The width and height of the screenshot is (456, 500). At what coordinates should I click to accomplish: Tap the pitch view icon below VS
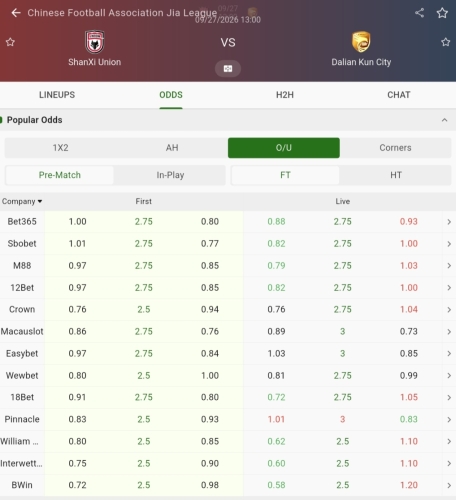tap(228, 69)
